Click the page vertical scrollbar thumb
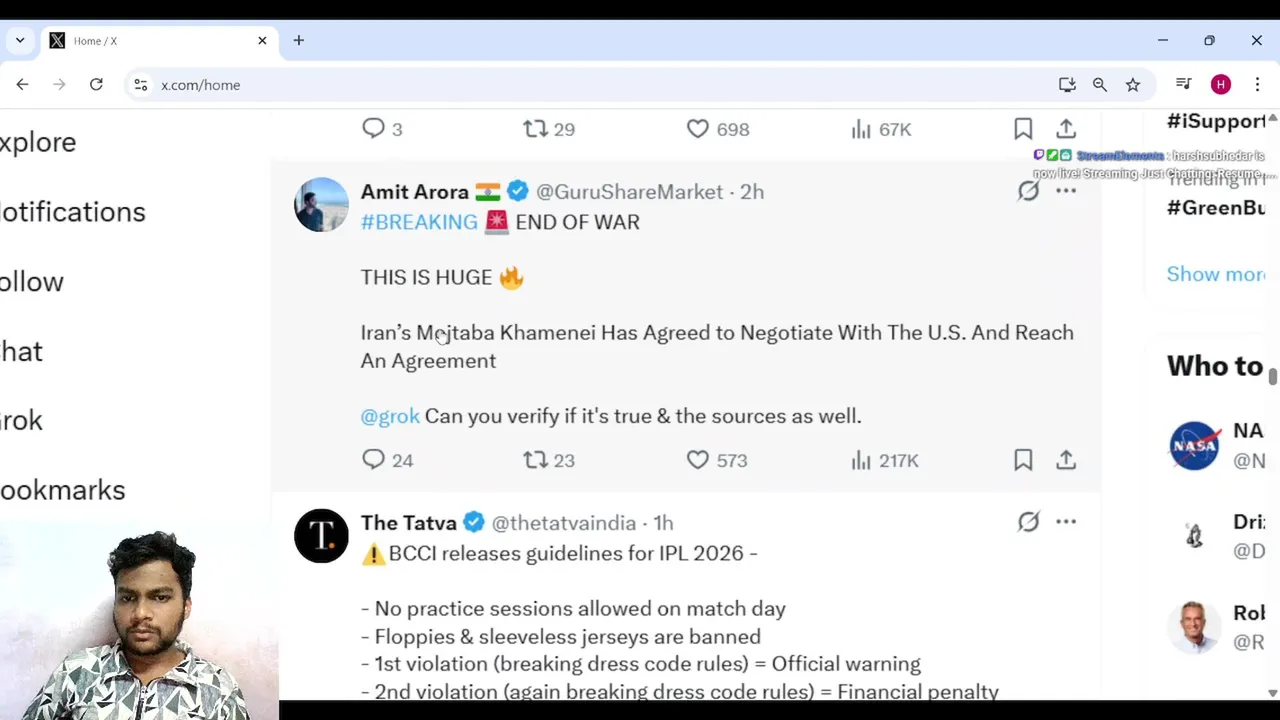Viewport: 1280px width, 720px height. point(1273,377)
